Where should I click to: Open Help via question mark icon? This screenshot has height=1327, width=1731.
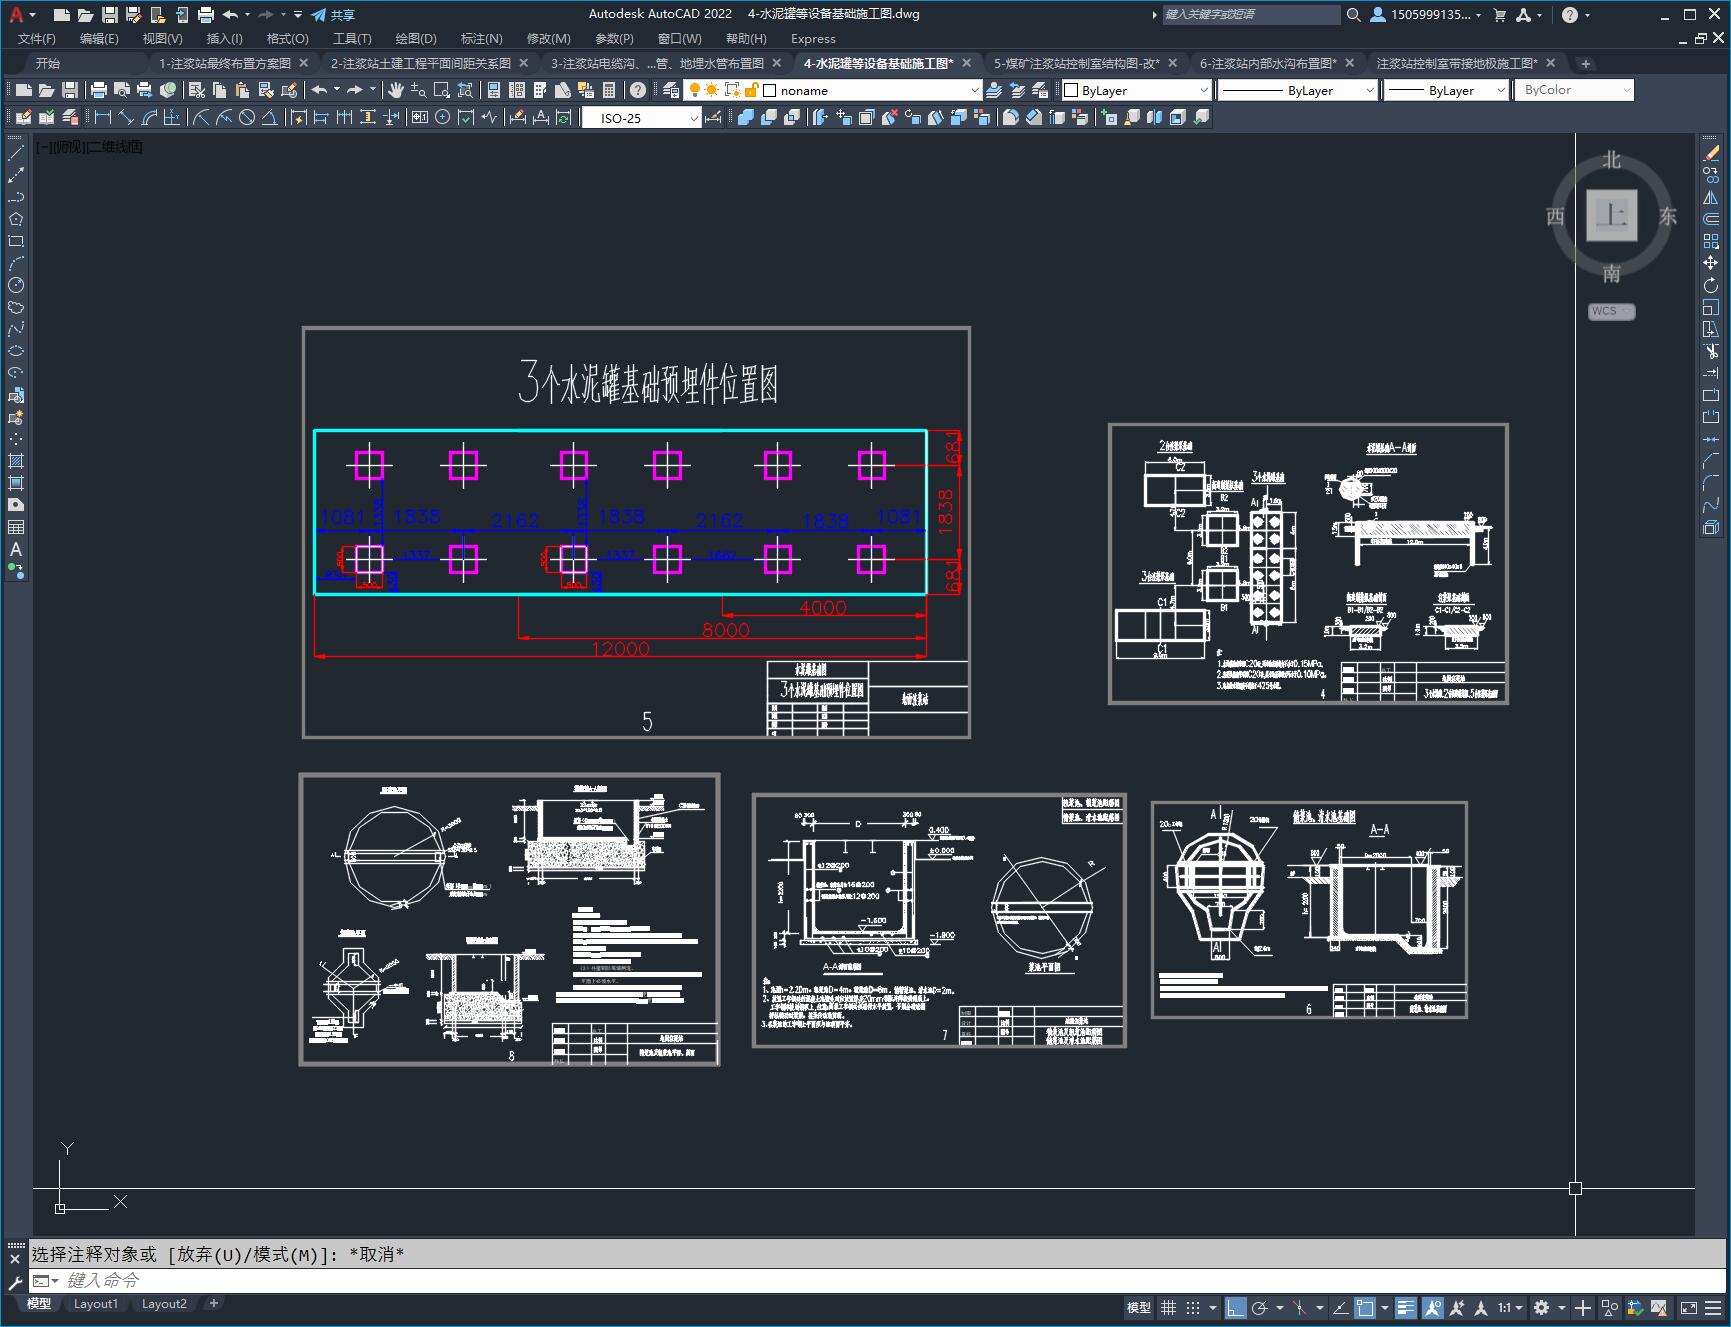638,90
